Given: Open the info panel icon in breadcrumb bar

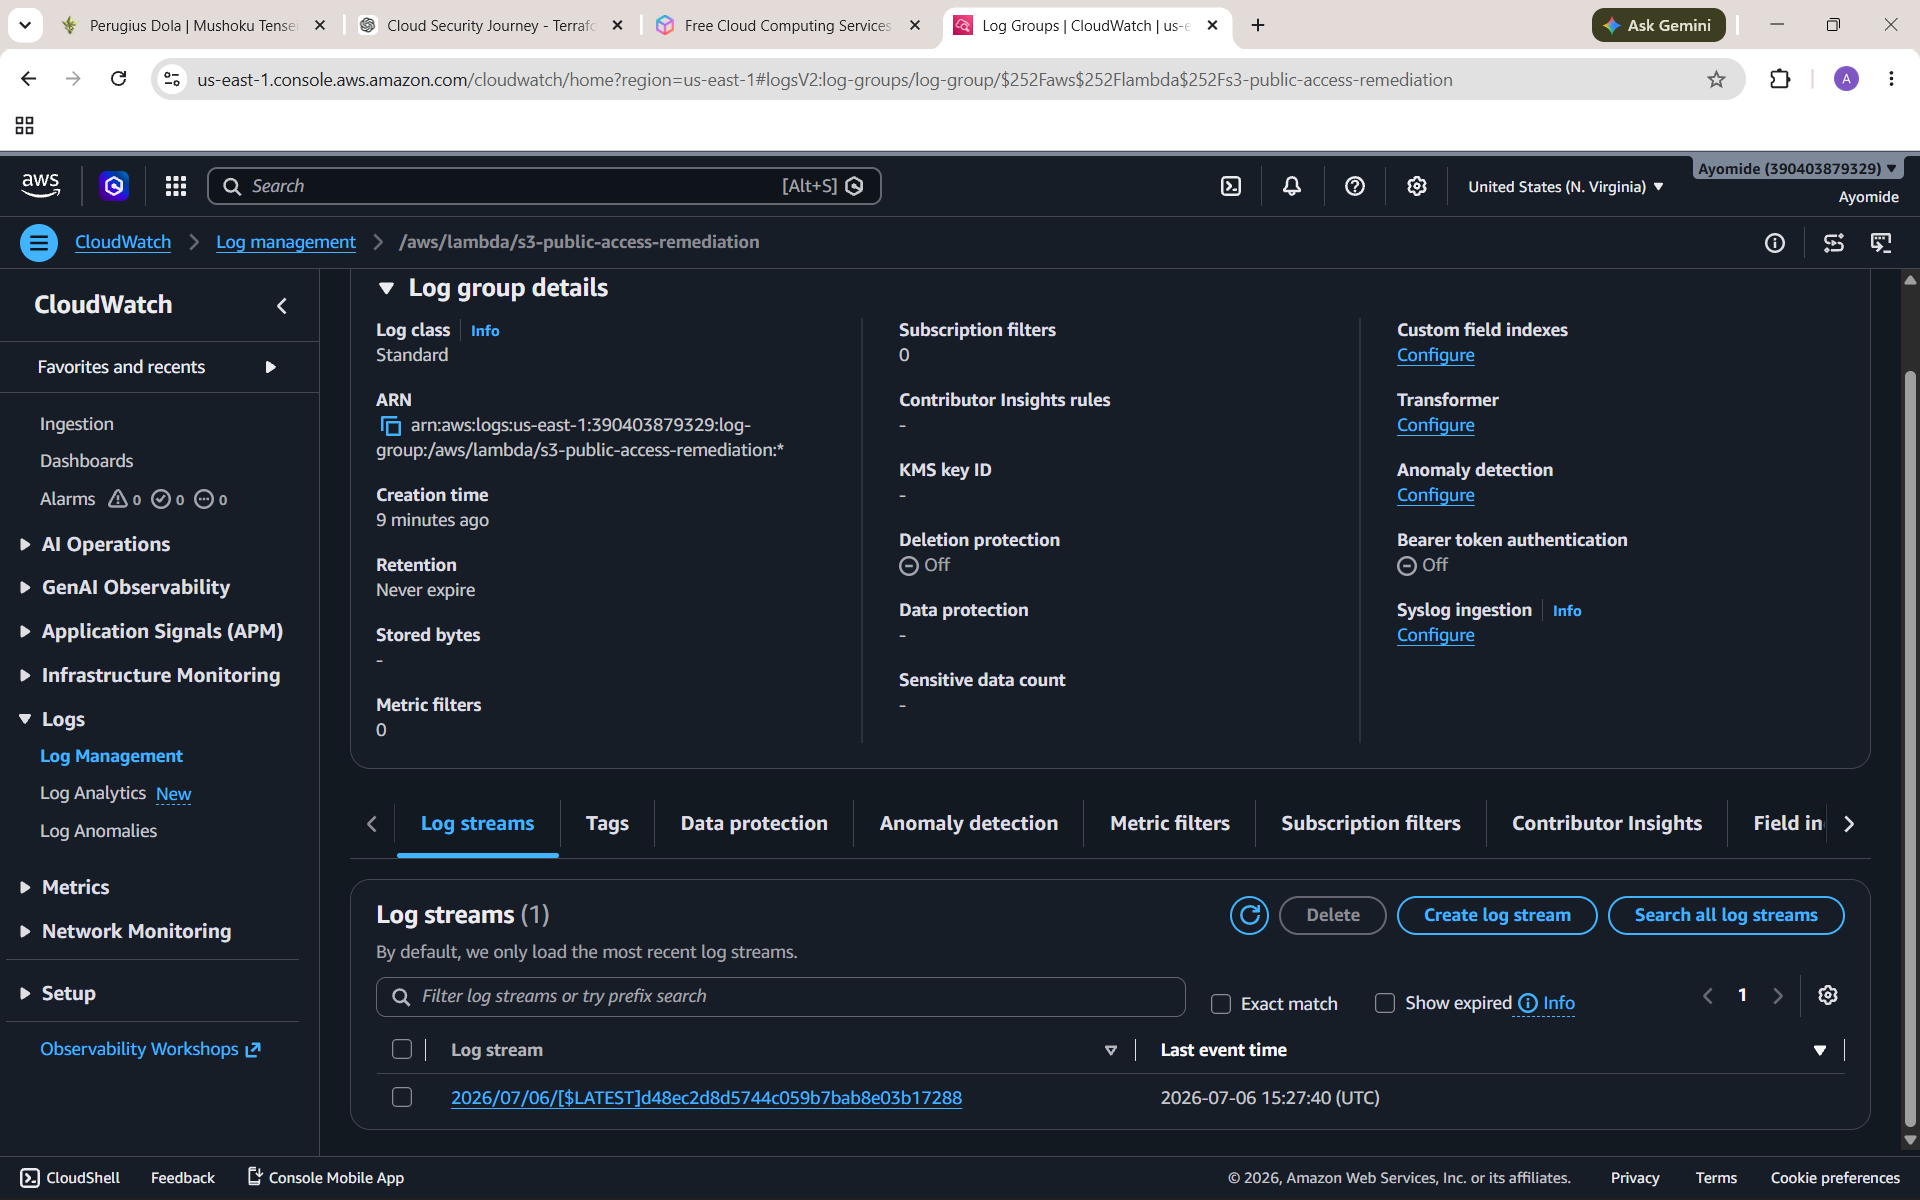Looking at the screenshot, I should [1775, 243].
